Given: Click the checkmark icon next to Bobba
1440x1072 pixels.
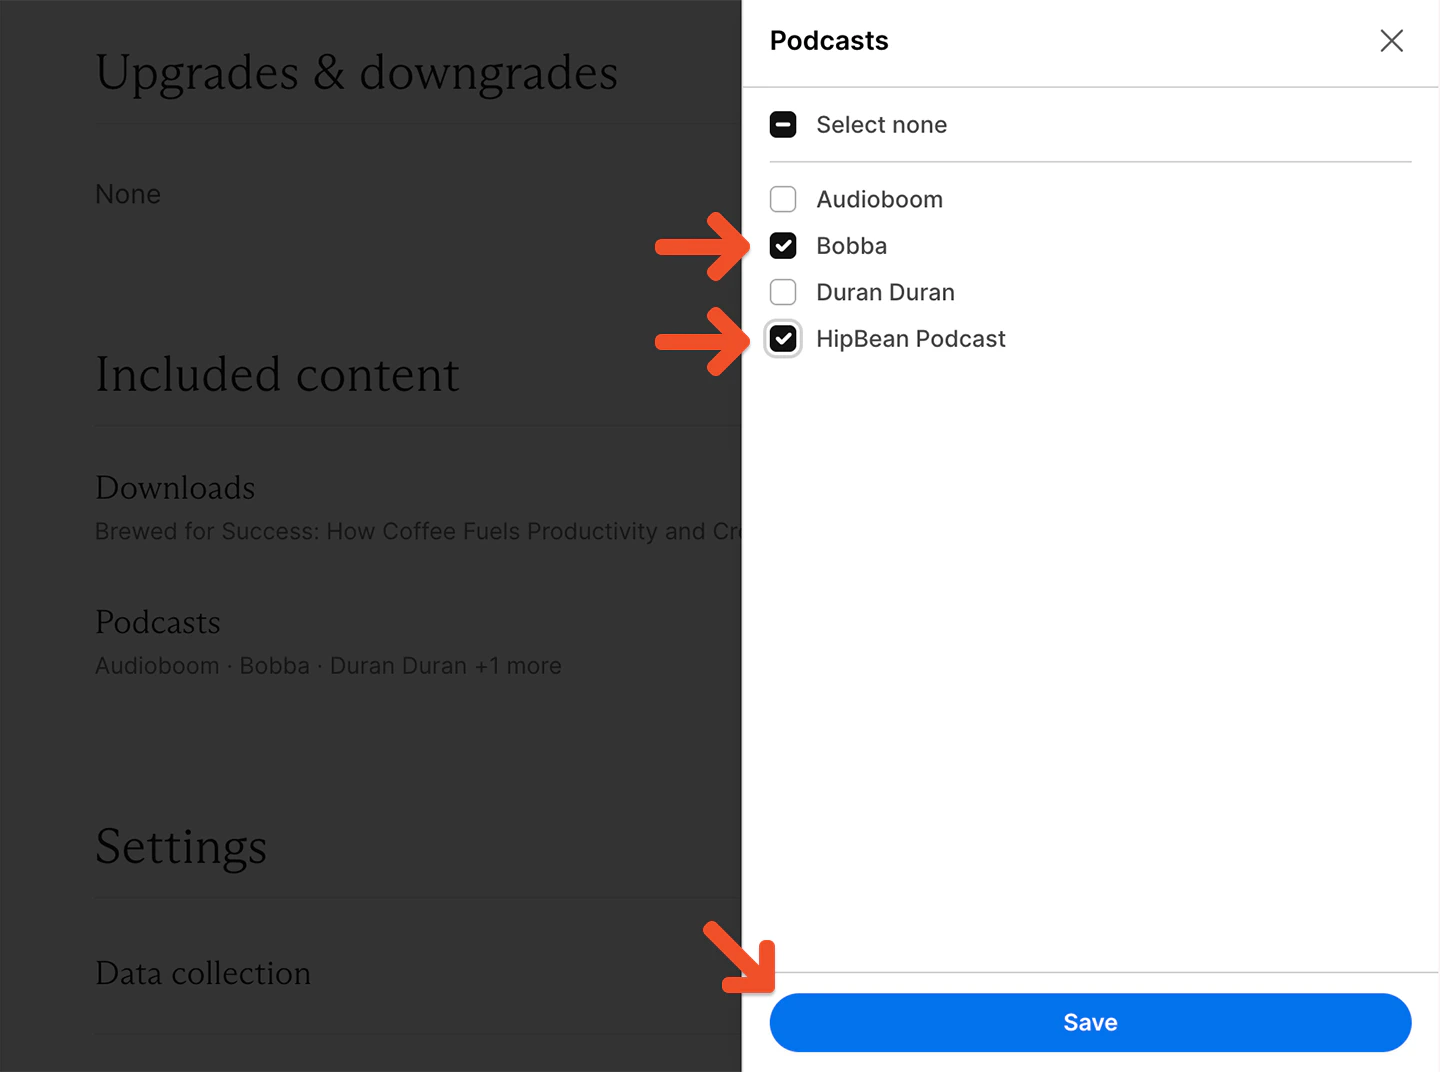Looking at the screenshot, I should 783,245.
